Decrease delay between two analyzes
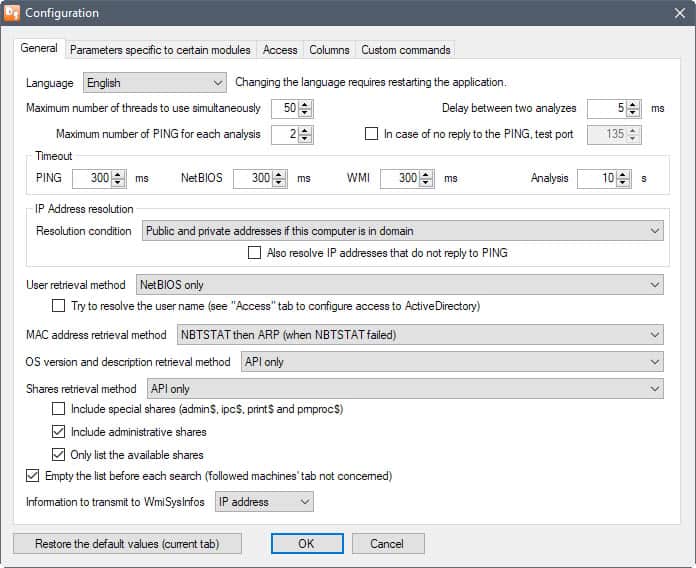 coord(633,112)
